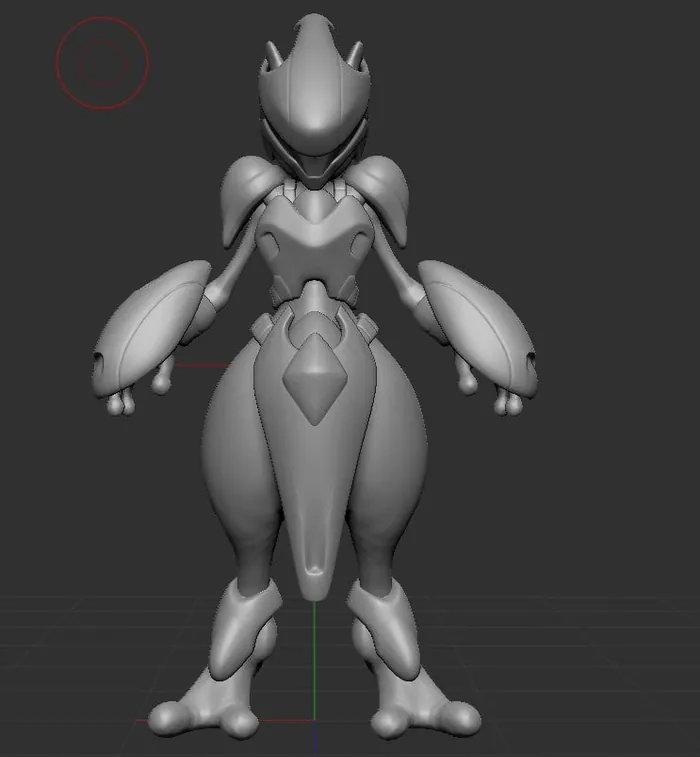Select the foot on the left side of the model

(x=205, y=712)
